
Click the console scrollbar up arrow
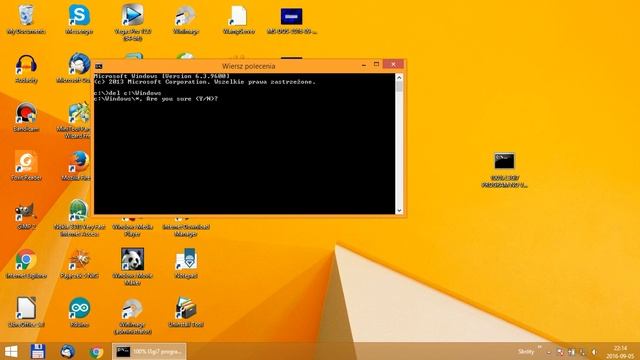click(x=399, y=78)
